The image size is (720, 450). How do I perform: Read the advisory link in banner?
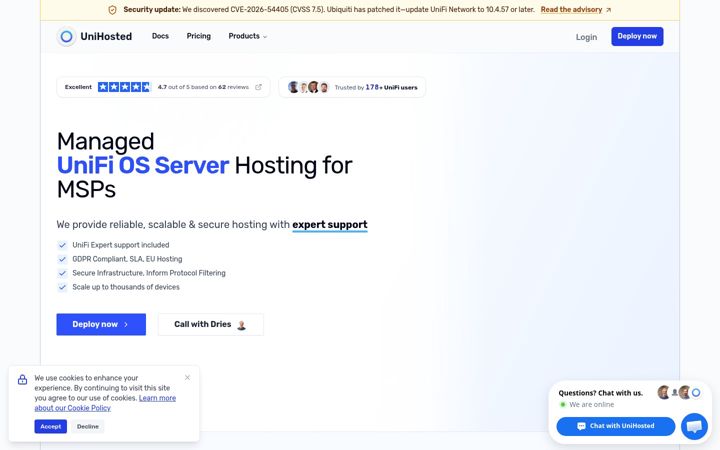(571, 10)
